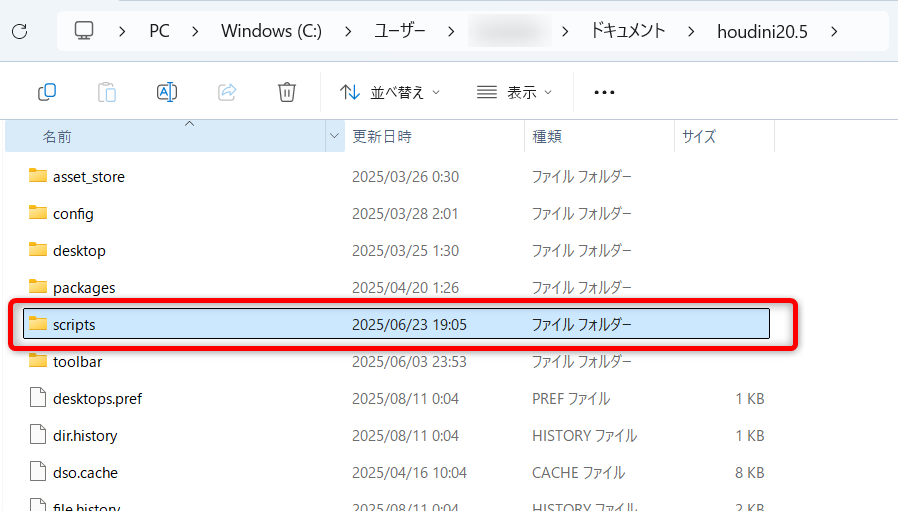Click the packages folder icon
Viewport: 898px width, 511px height.
coord(38,286)
